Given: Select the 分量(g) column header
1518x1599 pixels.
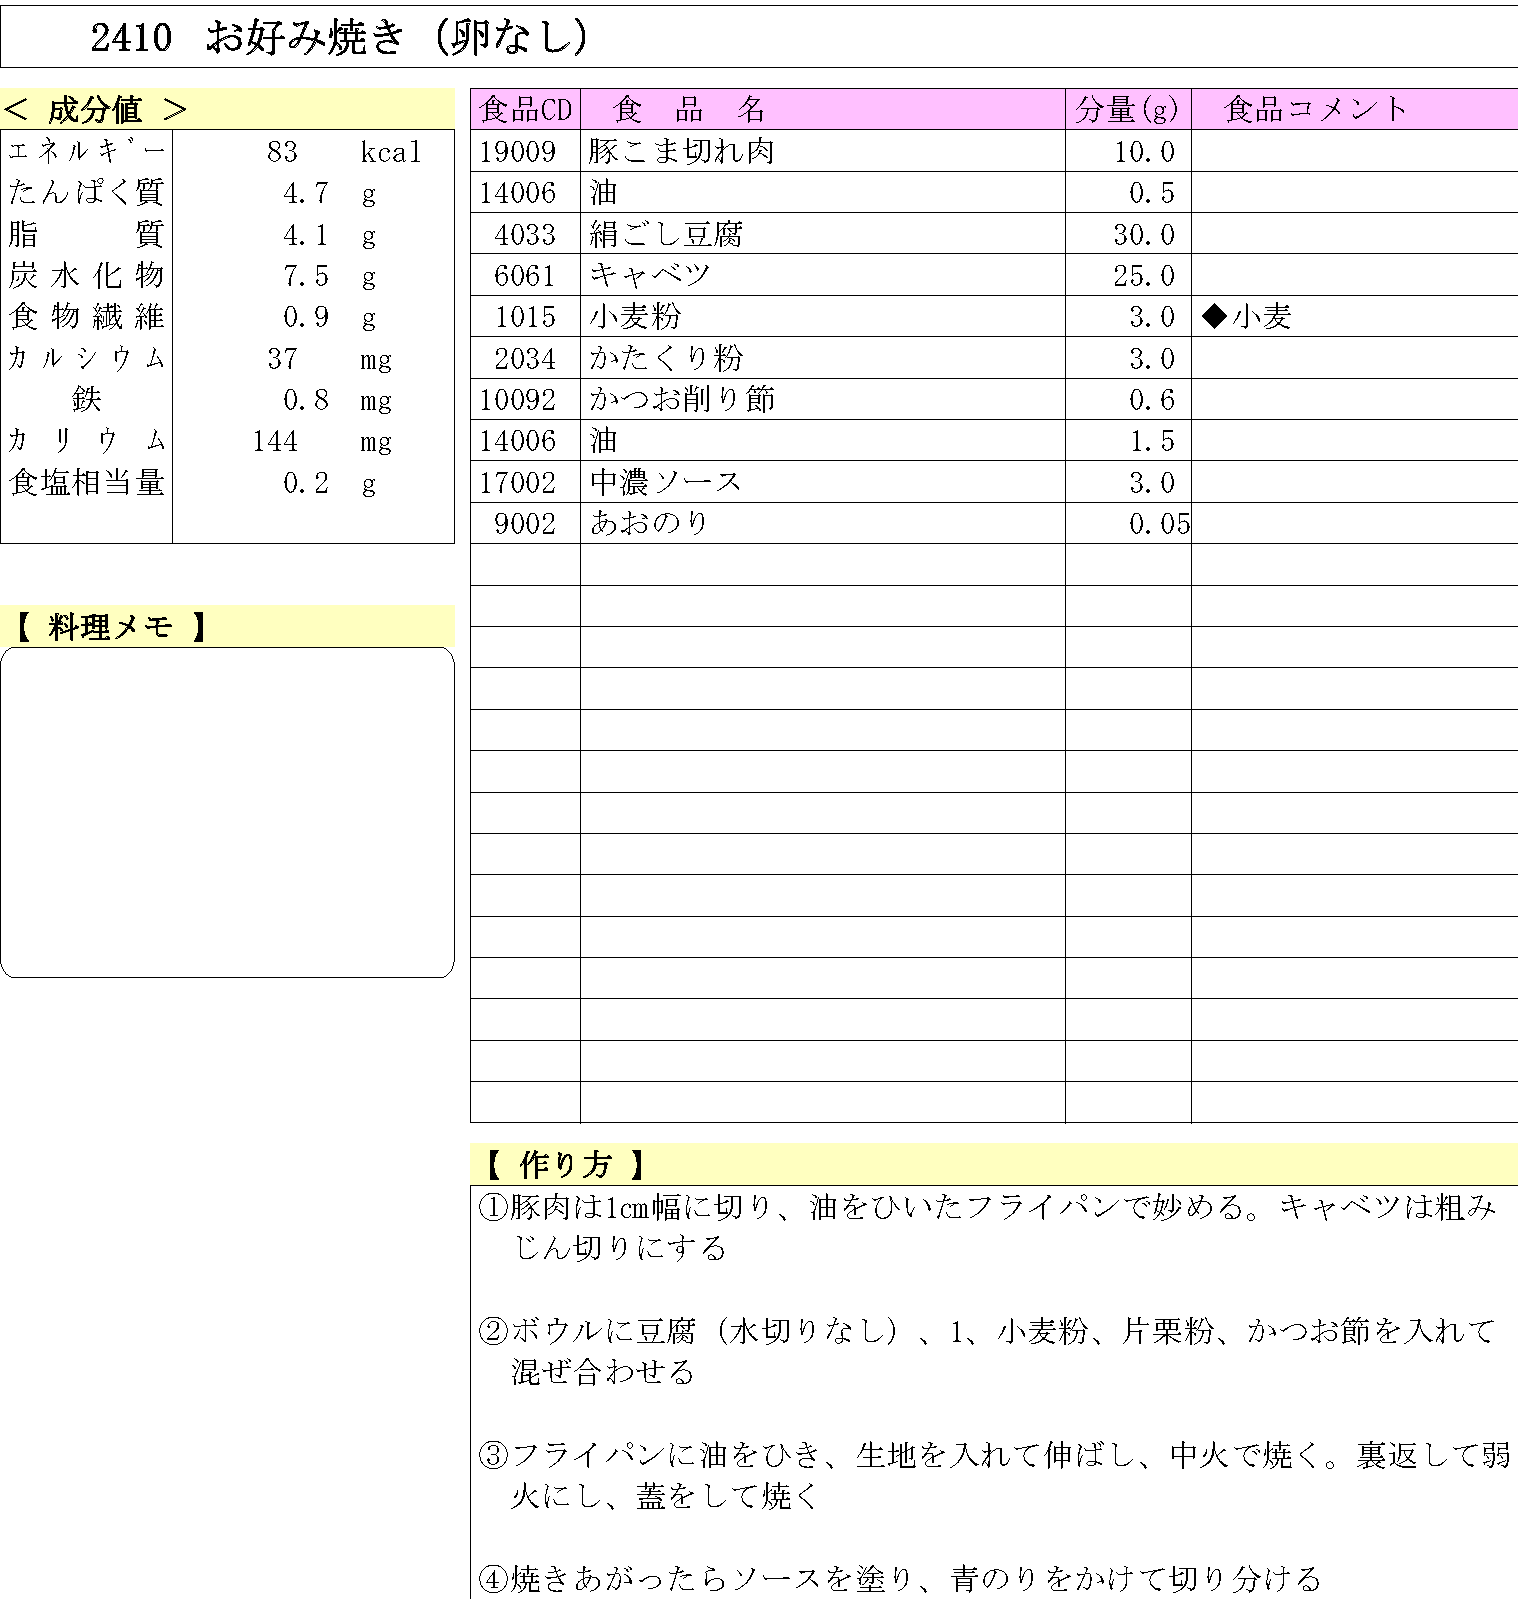Looking at the screenshot, I should coord(1127,109).
